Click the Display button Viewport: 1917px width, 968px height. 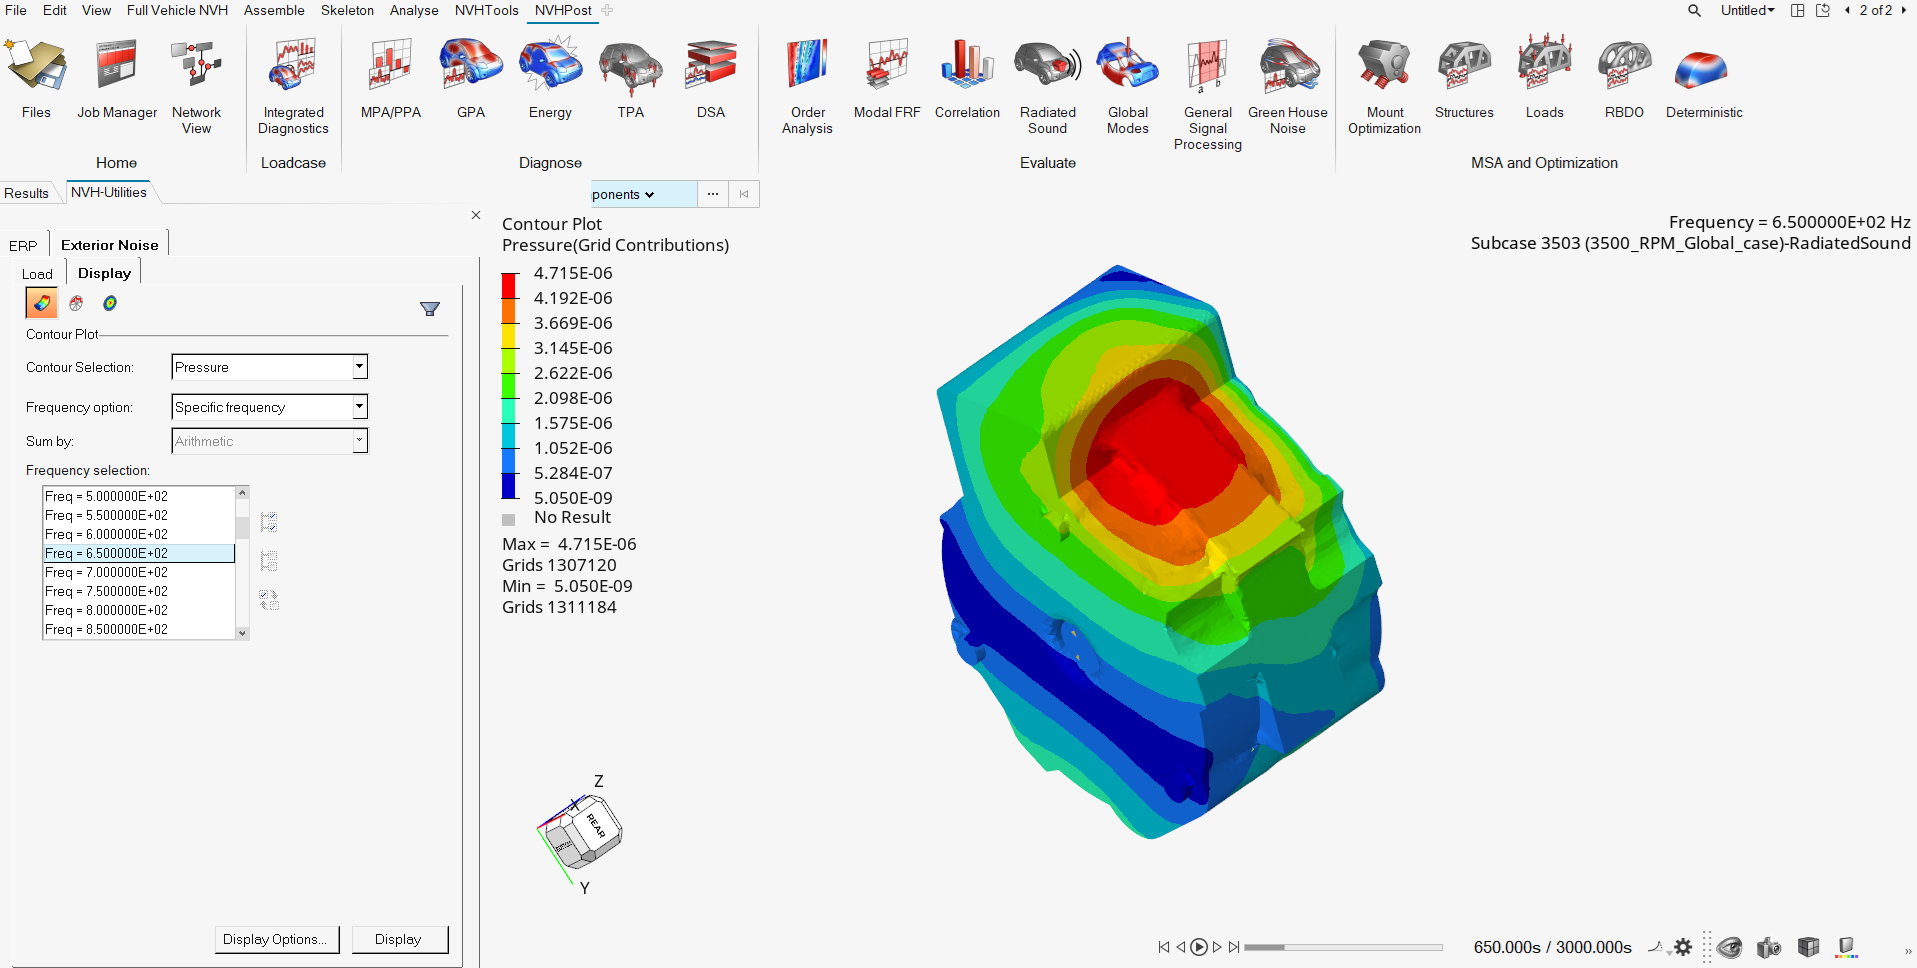pos(399,940)
